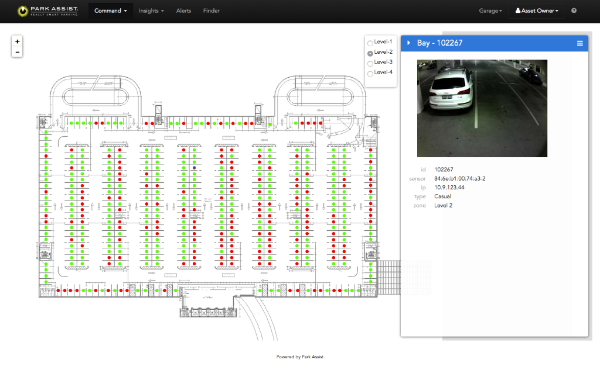Zoom out the map with minus button
The width and height of the screenshot is (600, 384).
coord(17,52)
